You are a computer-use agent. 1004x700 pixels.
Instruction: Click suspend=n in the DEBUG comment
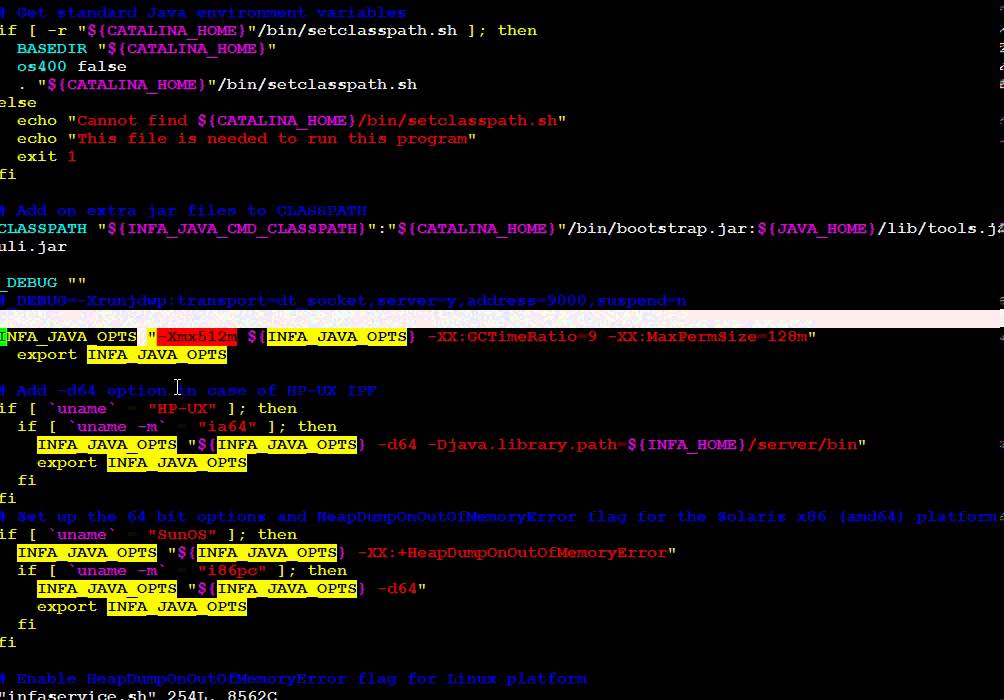click(642, 300)
